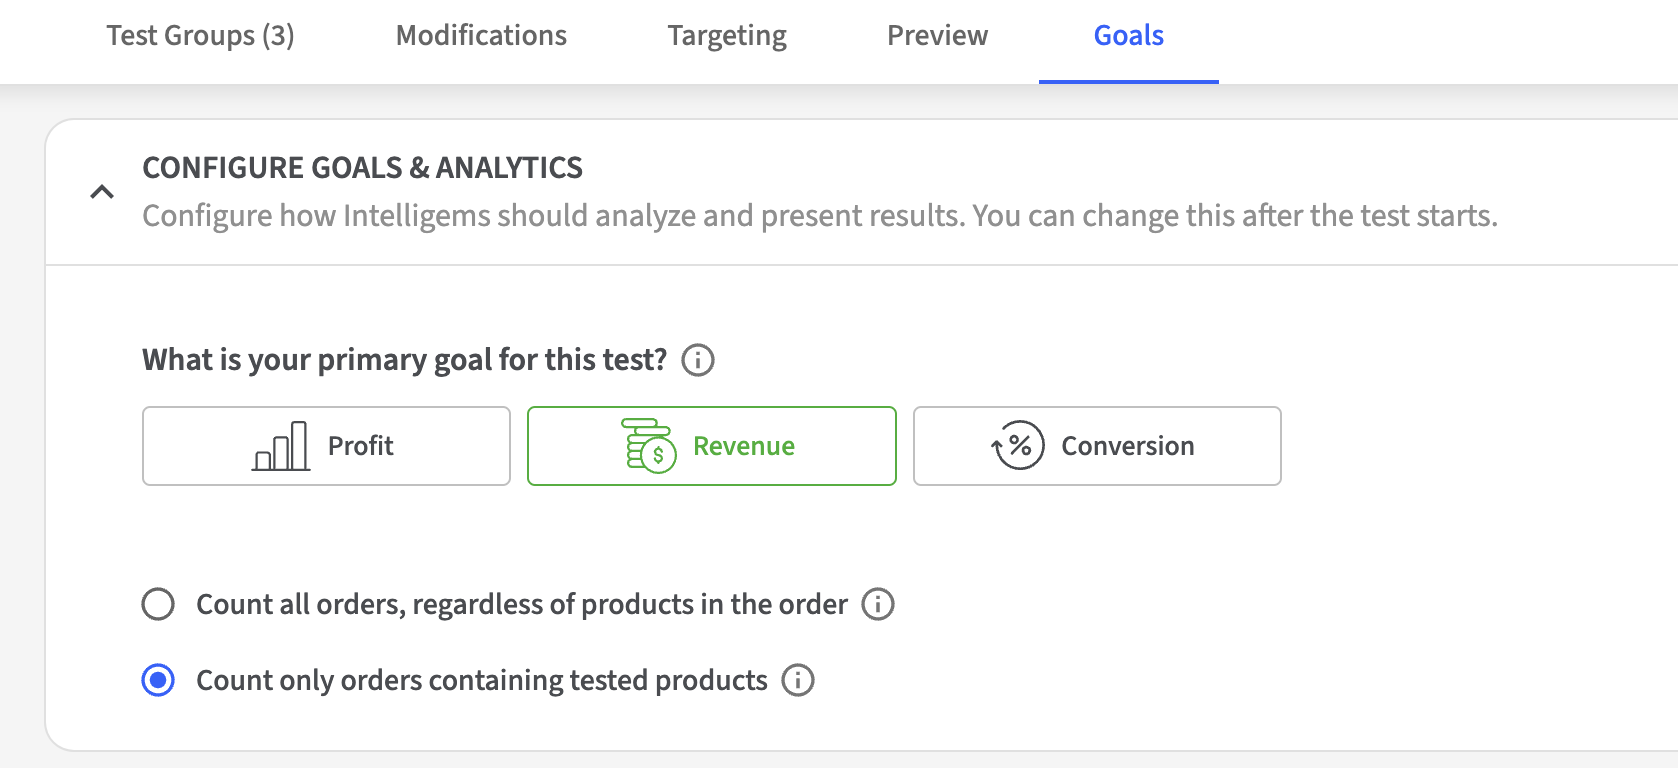The width and height of the screenshot is (1678, 768).
Task: Select the Goals tab
Action: click(1128, 36)
